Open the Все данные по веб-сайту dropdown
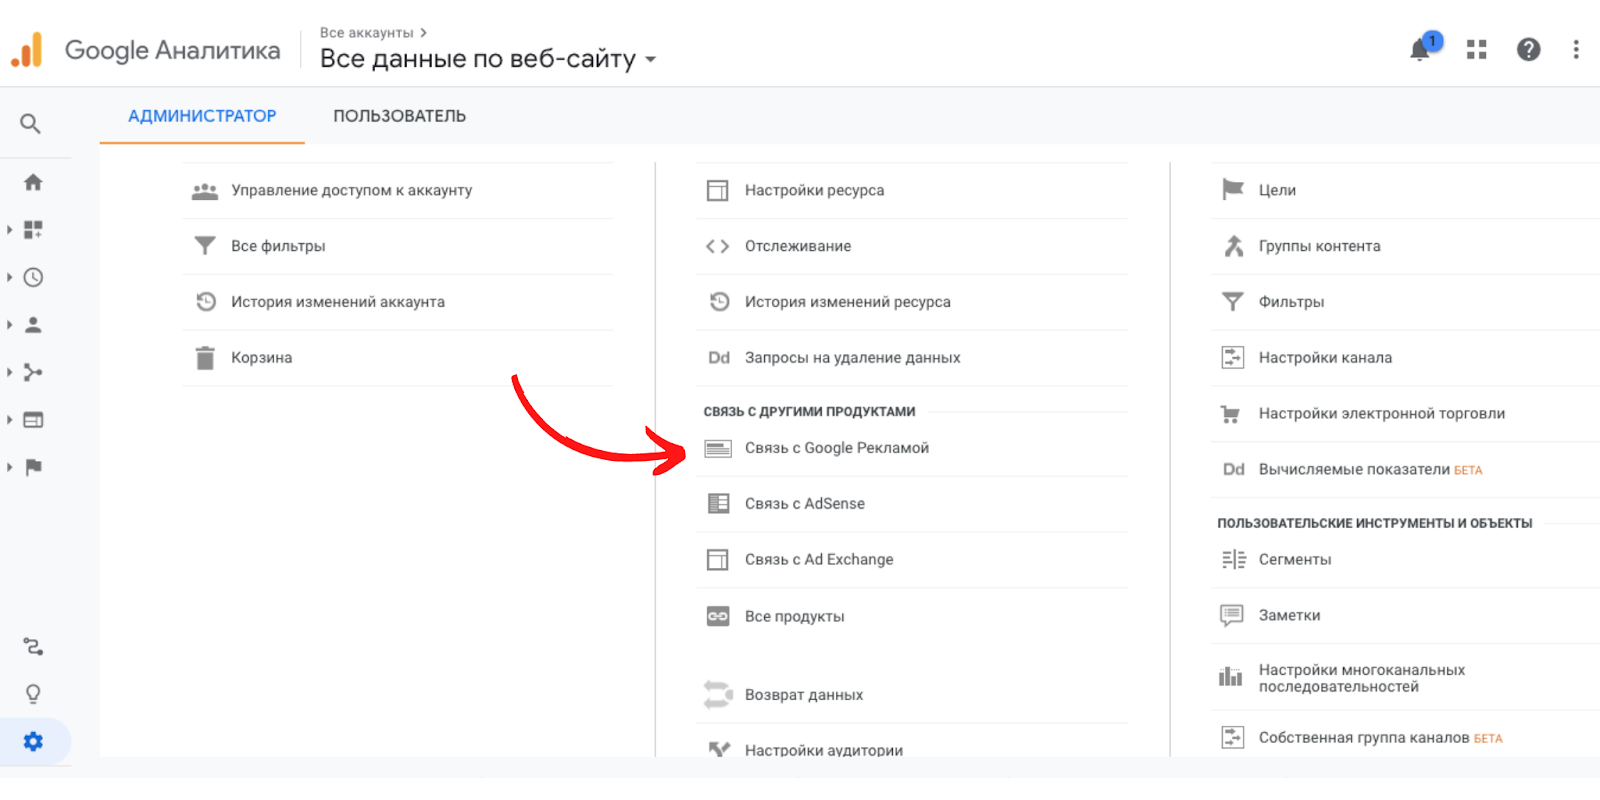Viewport: 1600px width, 800px height. pyautogui.click(x=488, y=59)
